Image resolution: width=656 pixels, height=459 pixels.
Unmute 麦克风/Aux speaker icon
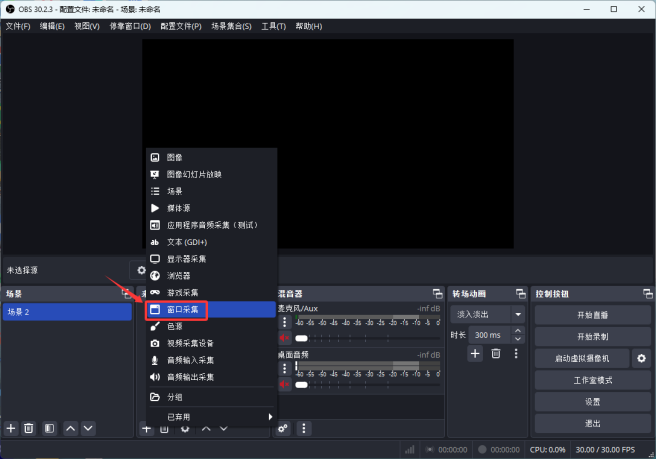point(284,338)
